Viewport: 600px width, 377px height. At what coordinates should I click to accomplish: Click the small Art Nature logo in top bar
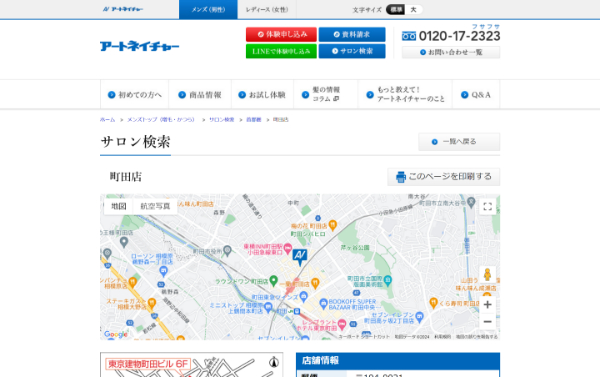[x=123, y=9]
